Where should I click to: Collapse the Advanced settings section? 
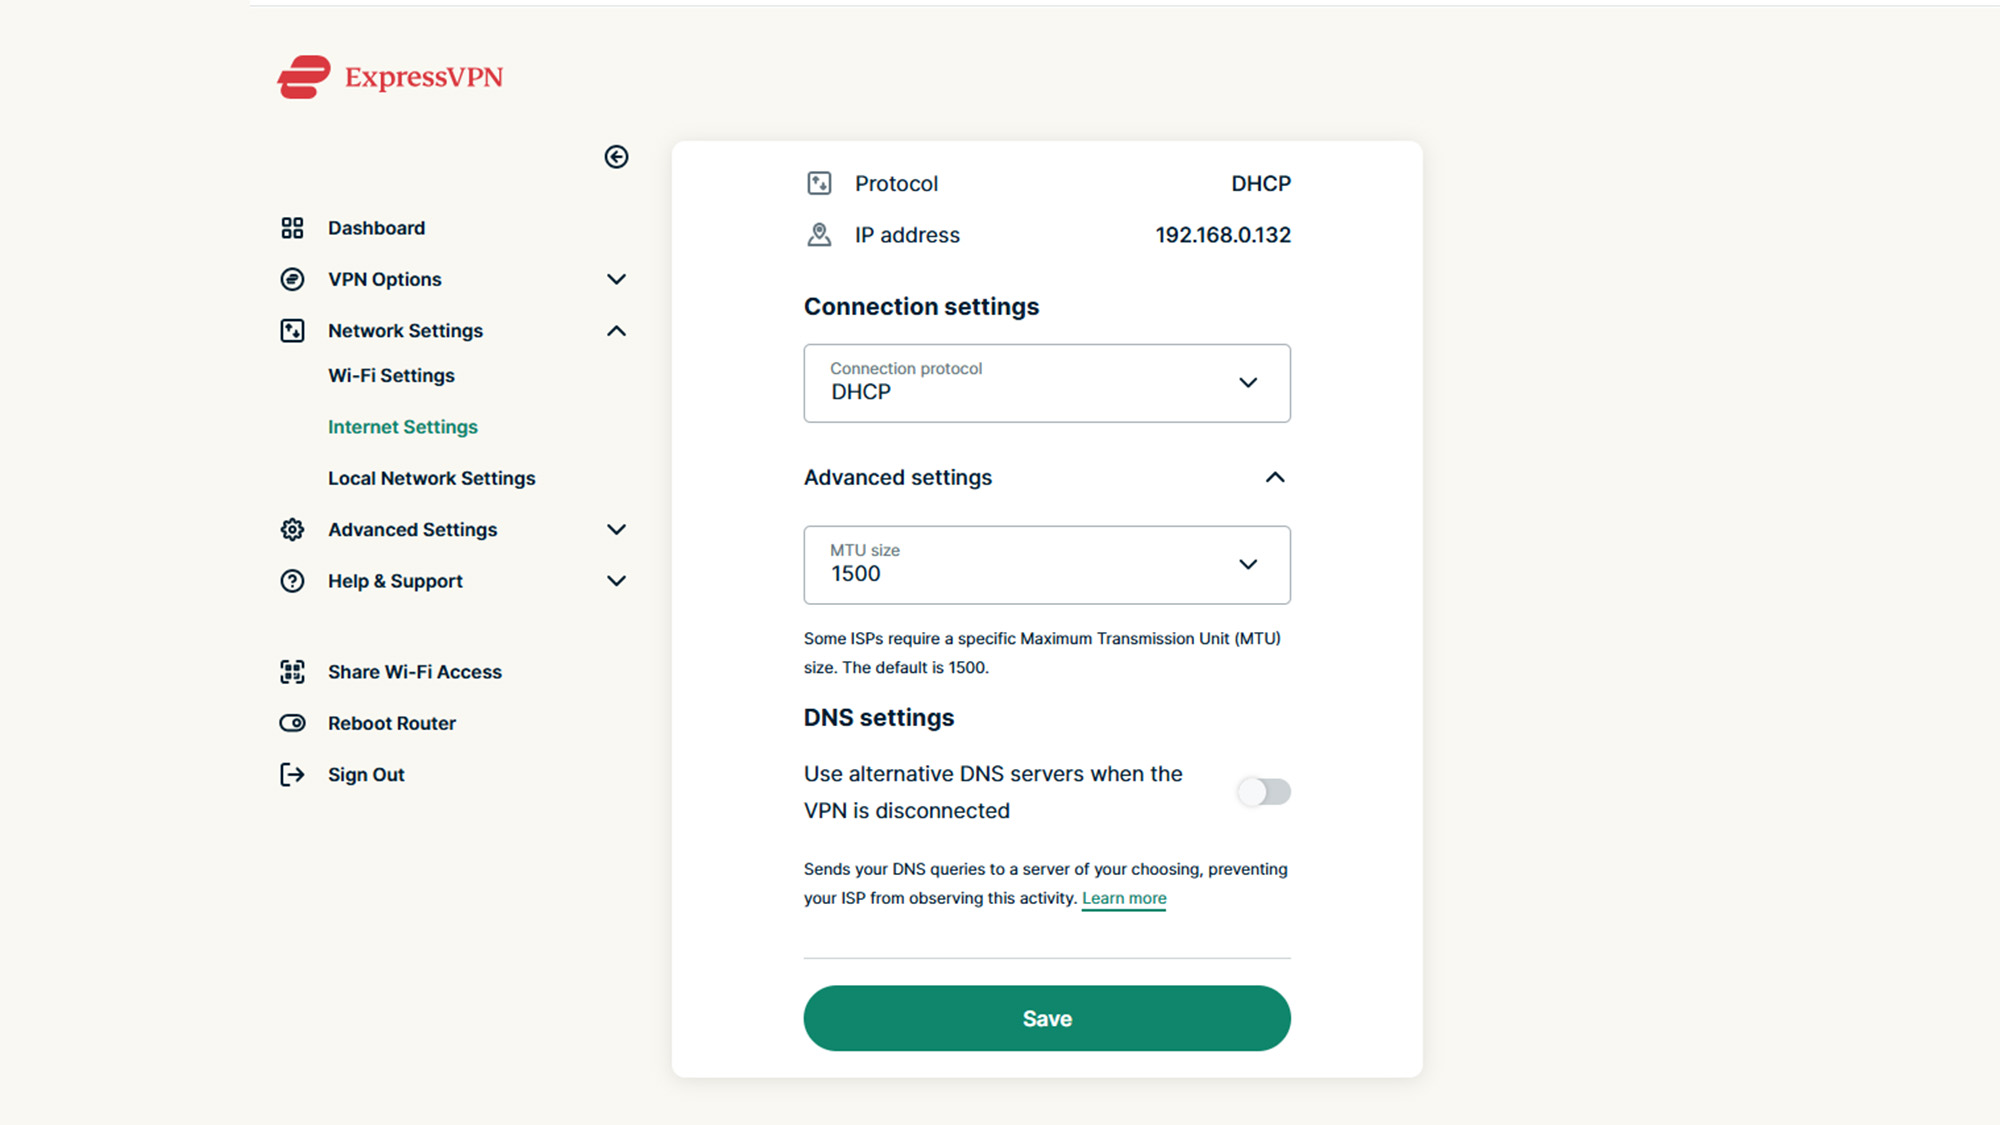click(1274, 478)
